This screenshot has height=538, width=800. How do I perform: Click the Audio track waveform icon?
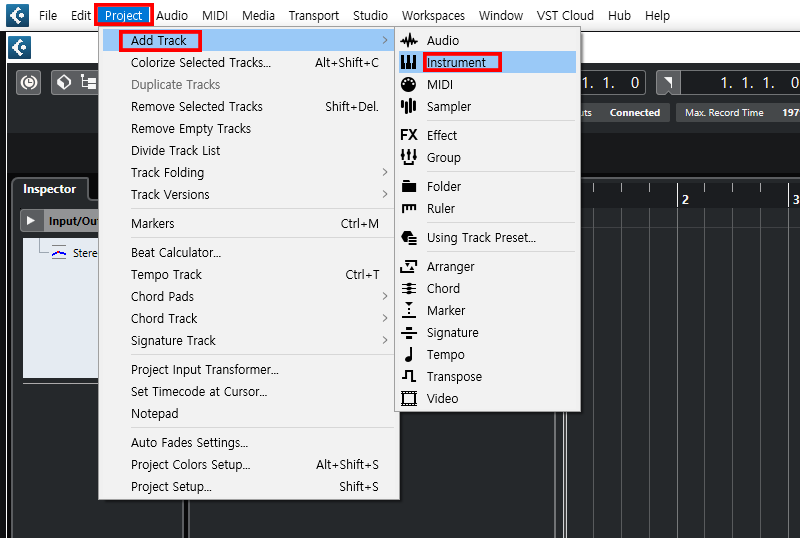click(x=409, y=40)
